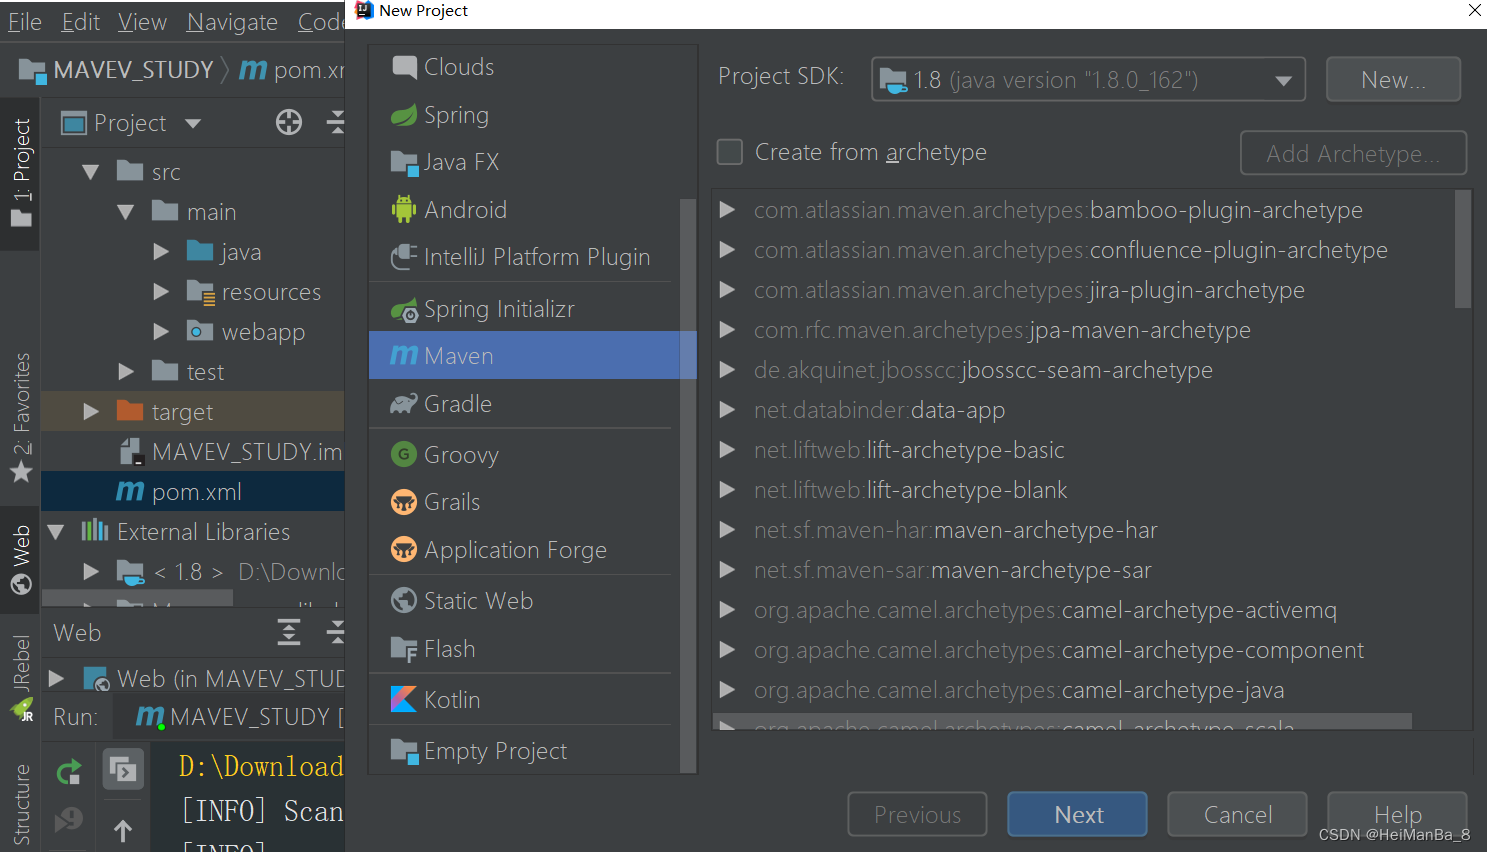This screenshot has width=1487, height=852.
Task: Expand jira-plugin-archetype entry
Action: pos(728,290)
